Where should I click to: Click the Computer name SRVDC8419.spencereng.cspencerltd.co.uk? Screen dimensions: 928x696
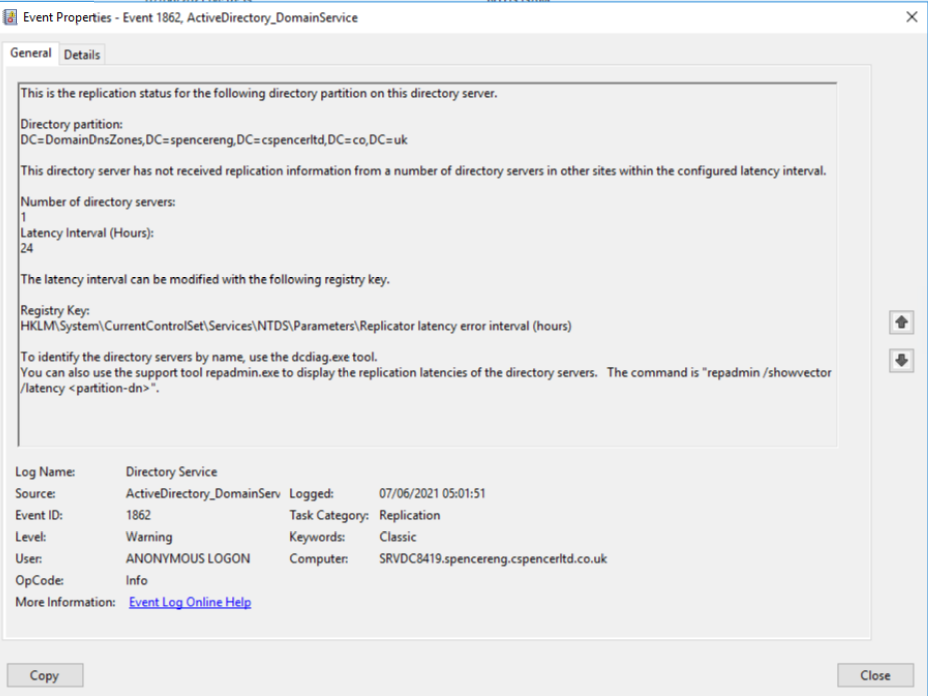[x=493, y=559]
